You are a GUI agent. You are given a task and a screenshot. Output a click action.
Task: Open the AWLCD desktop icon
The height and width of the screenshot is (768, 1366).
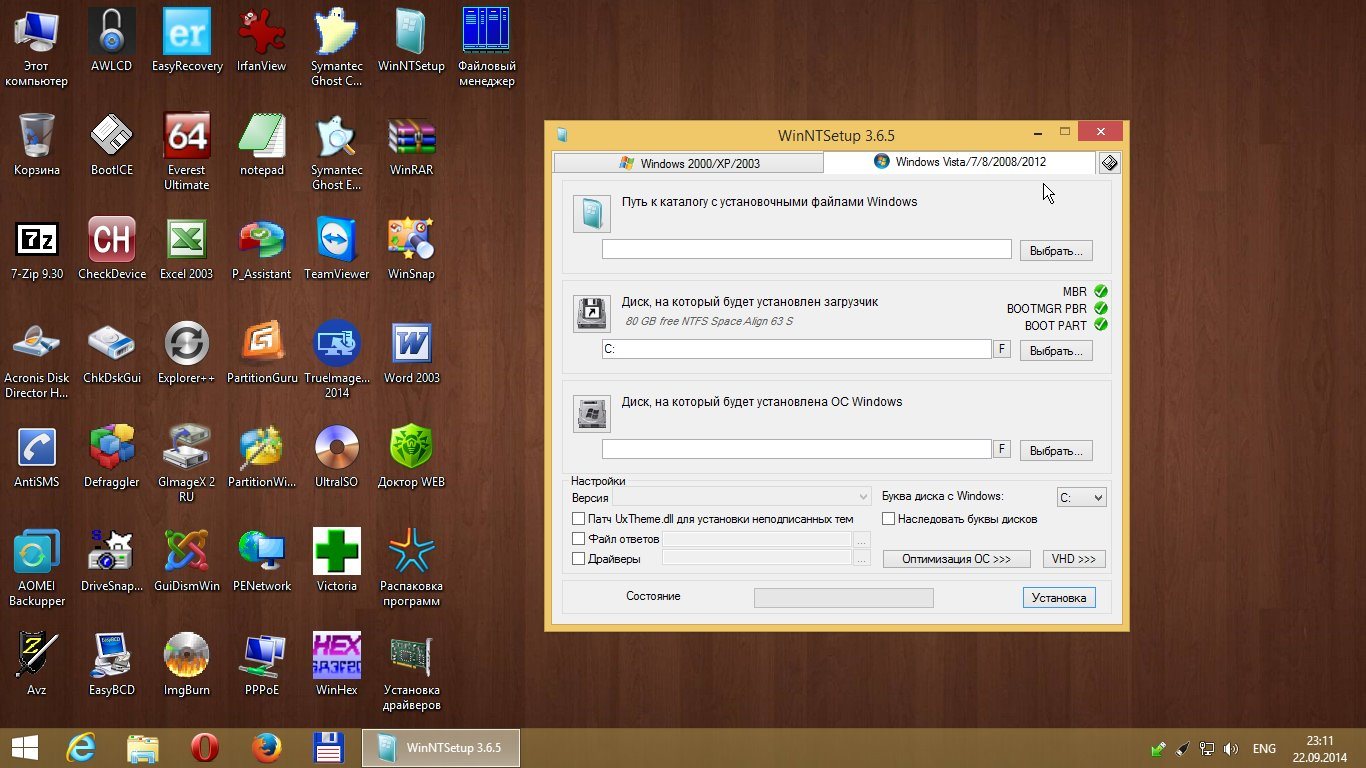112,41
